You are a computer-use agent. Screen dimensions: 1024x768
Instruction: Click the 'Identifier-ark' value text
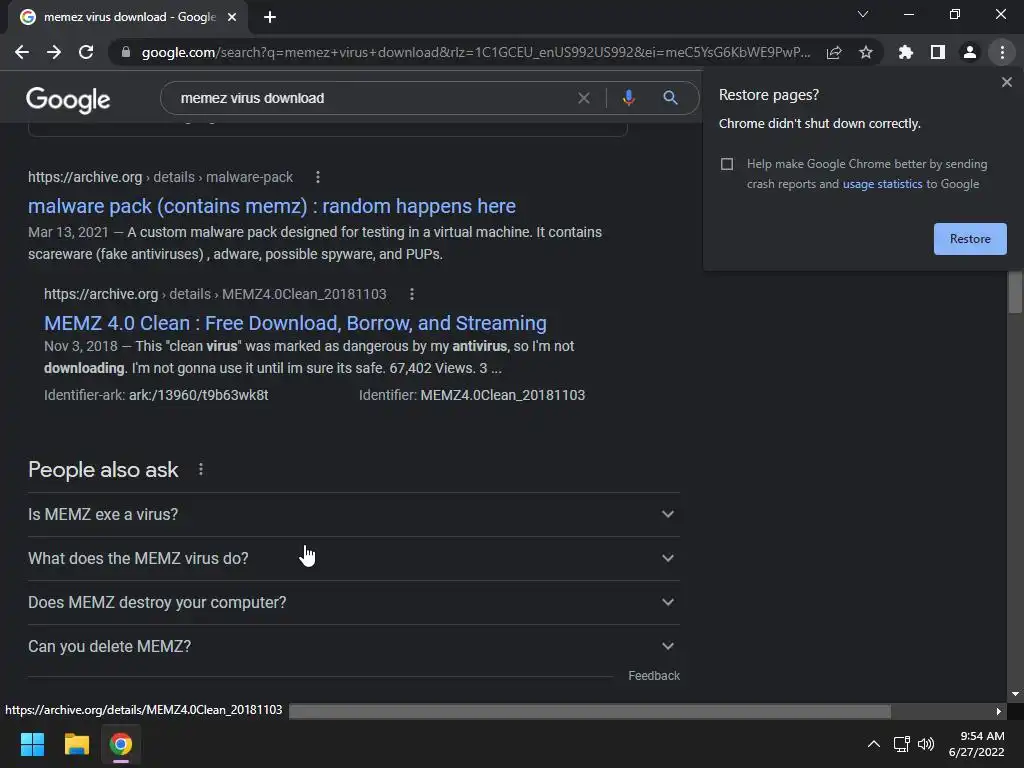199,395
